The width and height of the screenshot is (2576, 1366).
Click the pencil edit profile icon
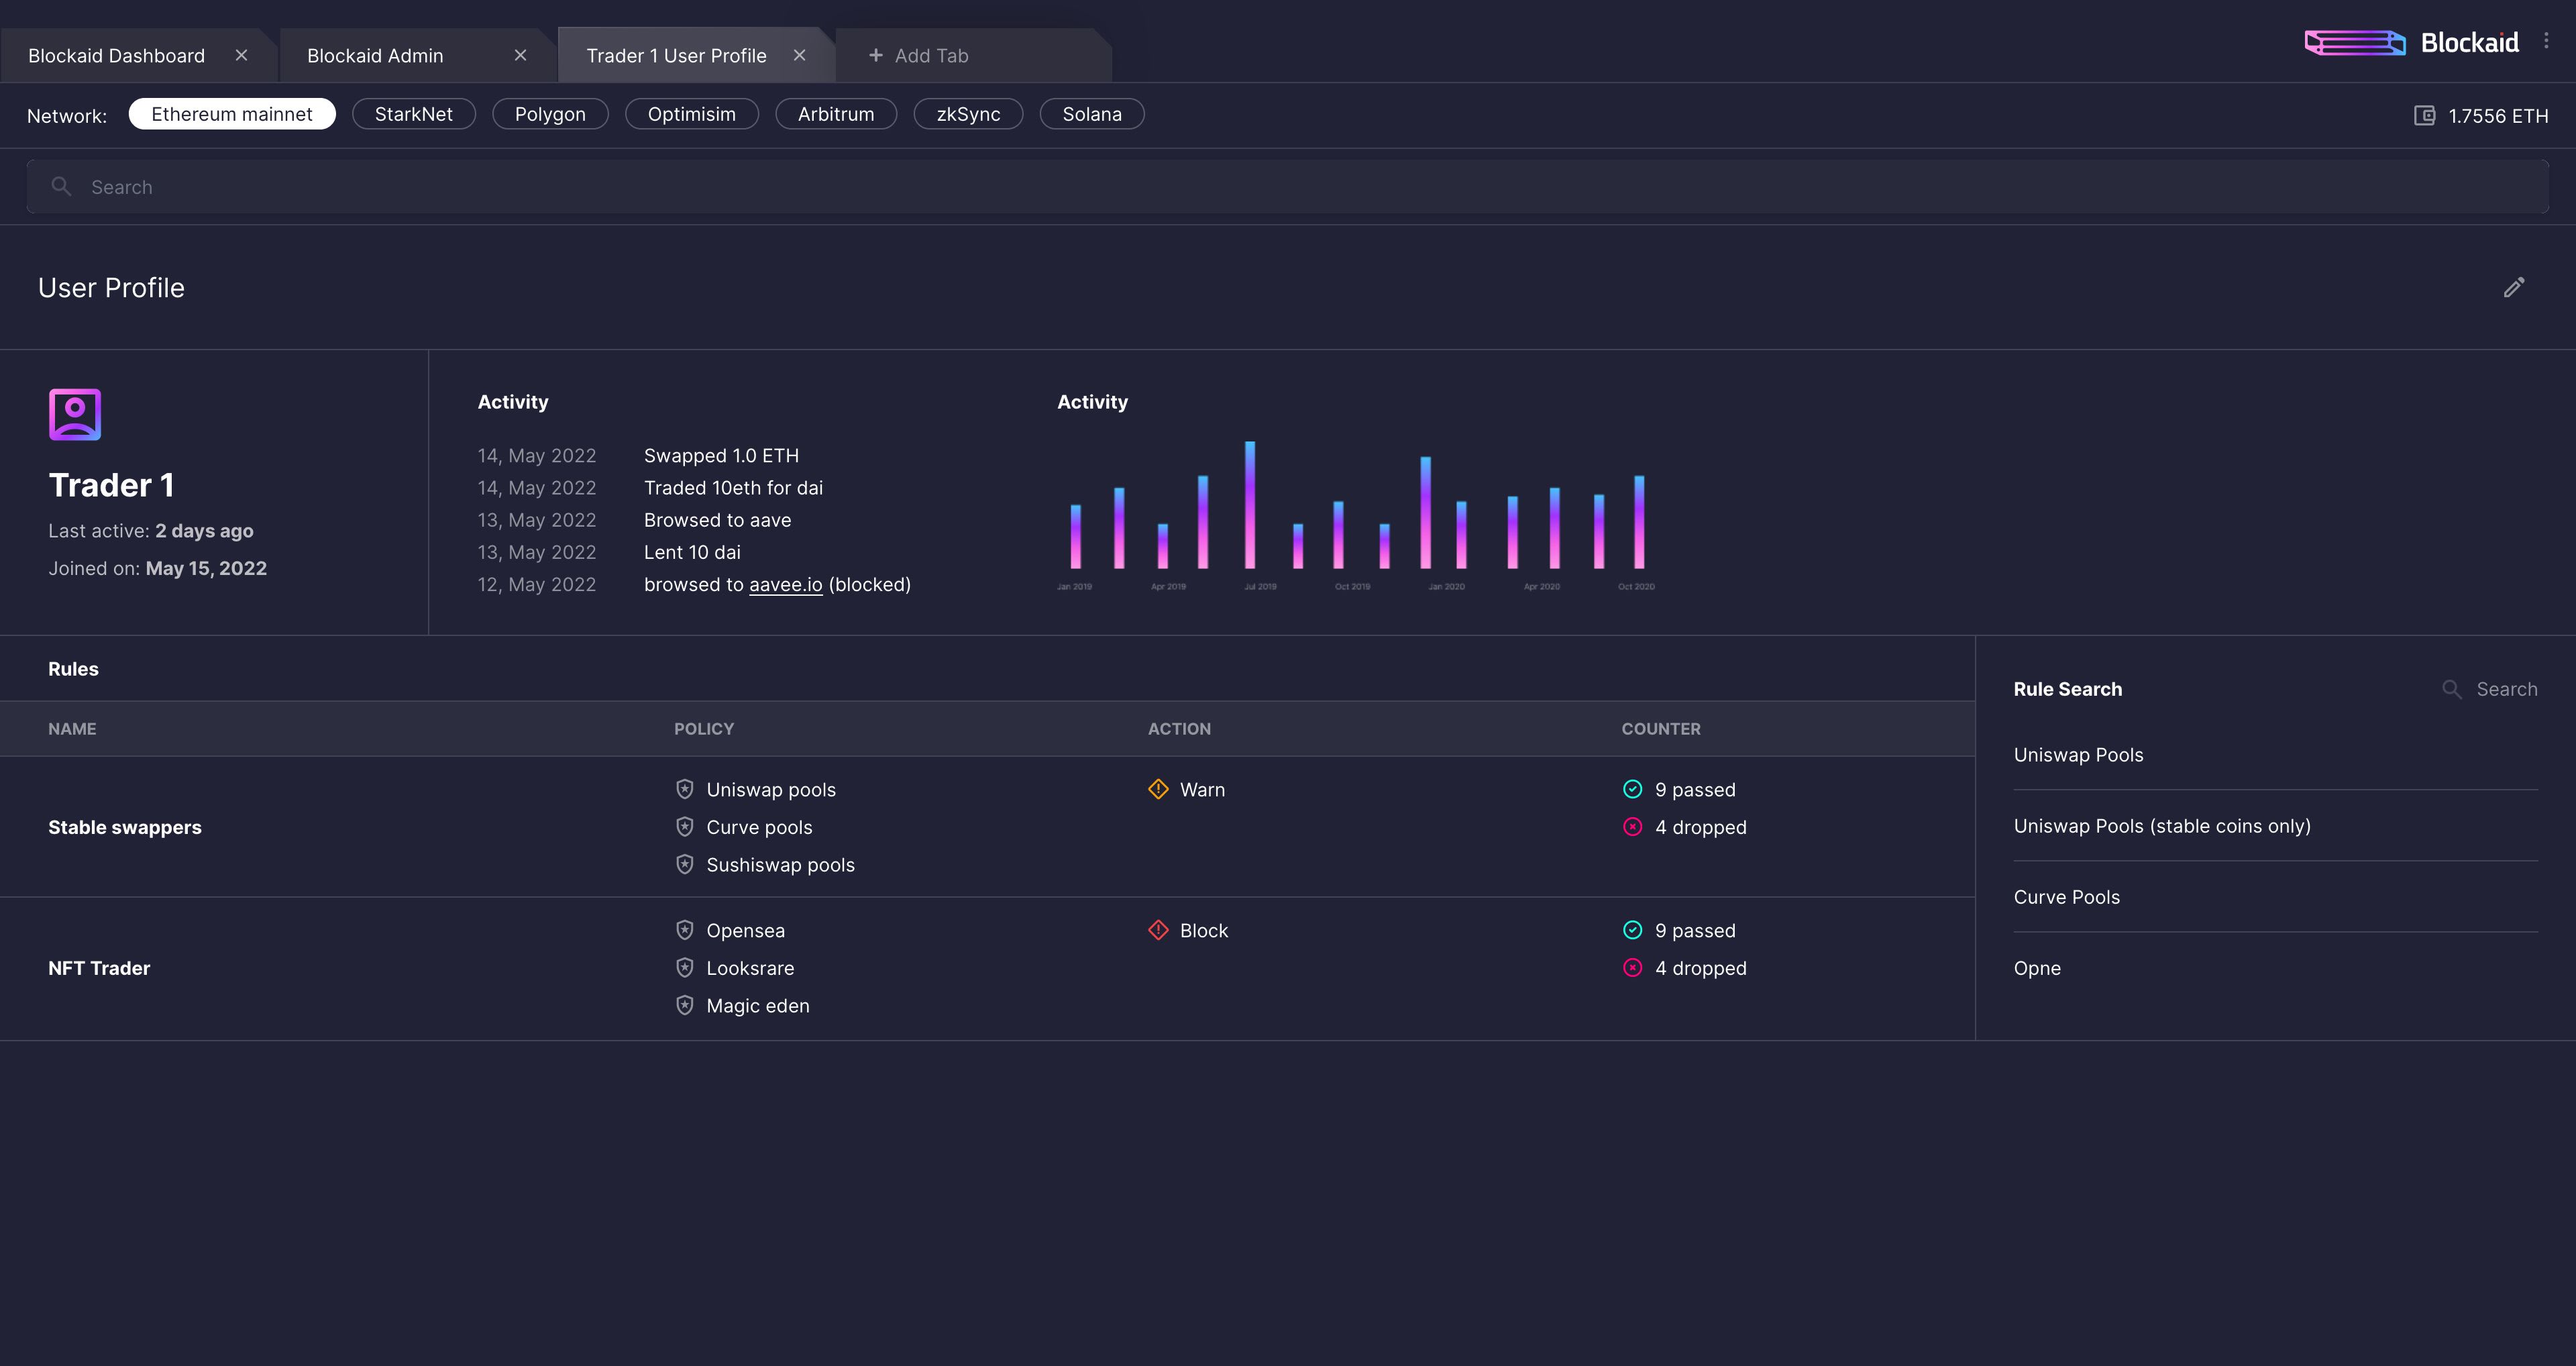pos(2513,288)
